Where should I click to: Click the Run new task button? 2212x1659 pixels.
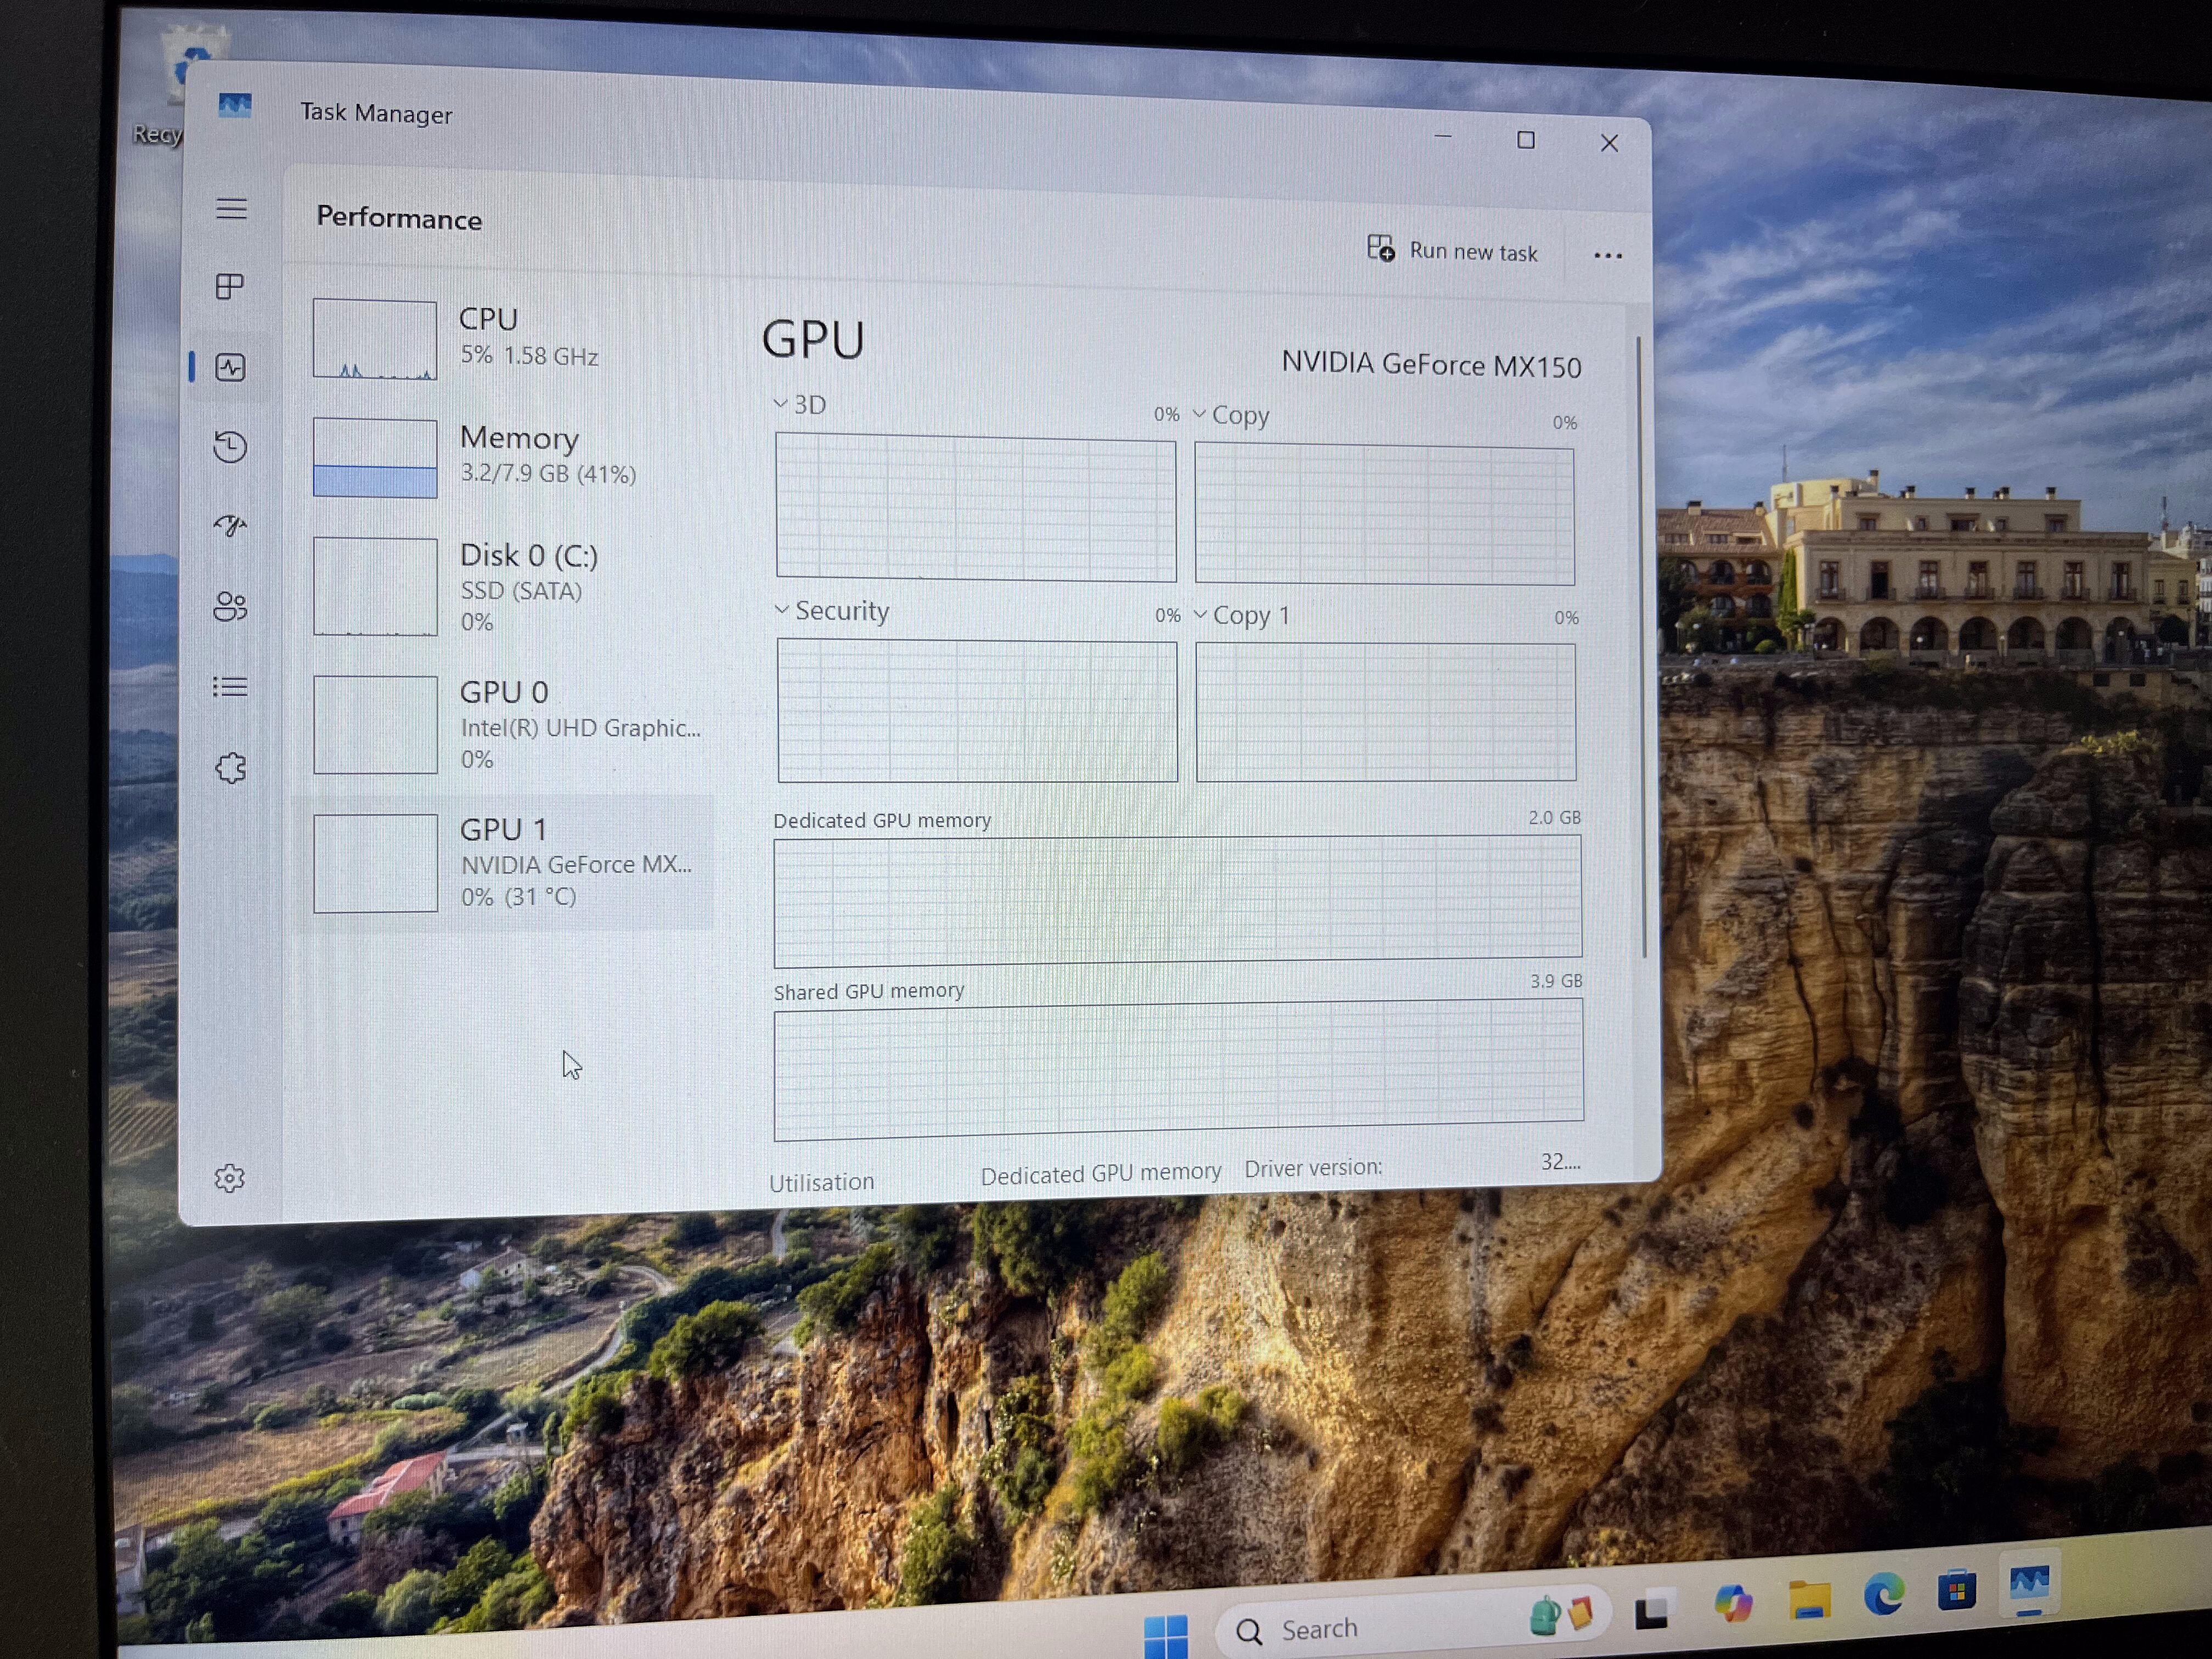tap(1452, 250)
